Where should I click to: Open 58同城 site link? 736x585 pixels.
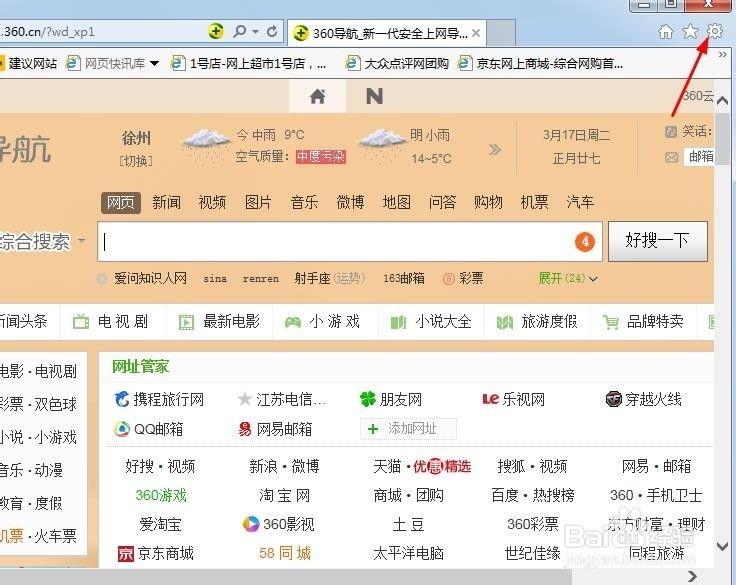click(285, 554)
